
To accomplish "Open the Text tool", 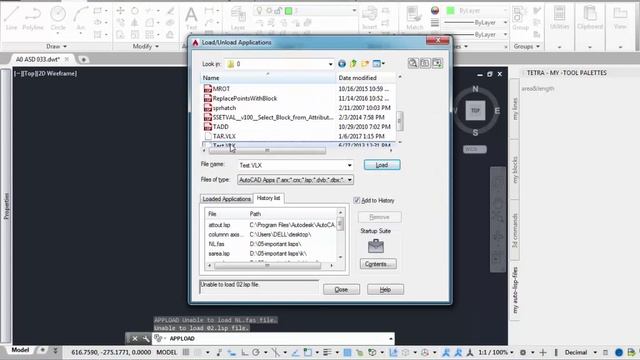I will click(191, 18).
